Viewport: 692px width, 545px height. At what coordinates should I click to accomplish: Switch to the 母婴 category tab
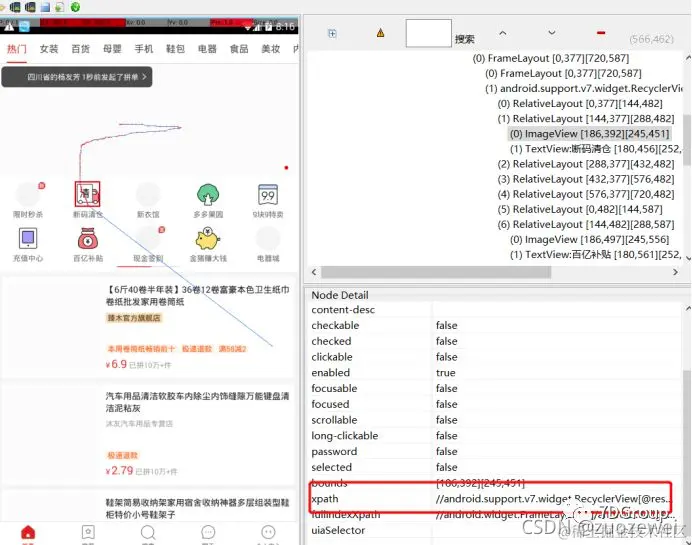point(112,49)
